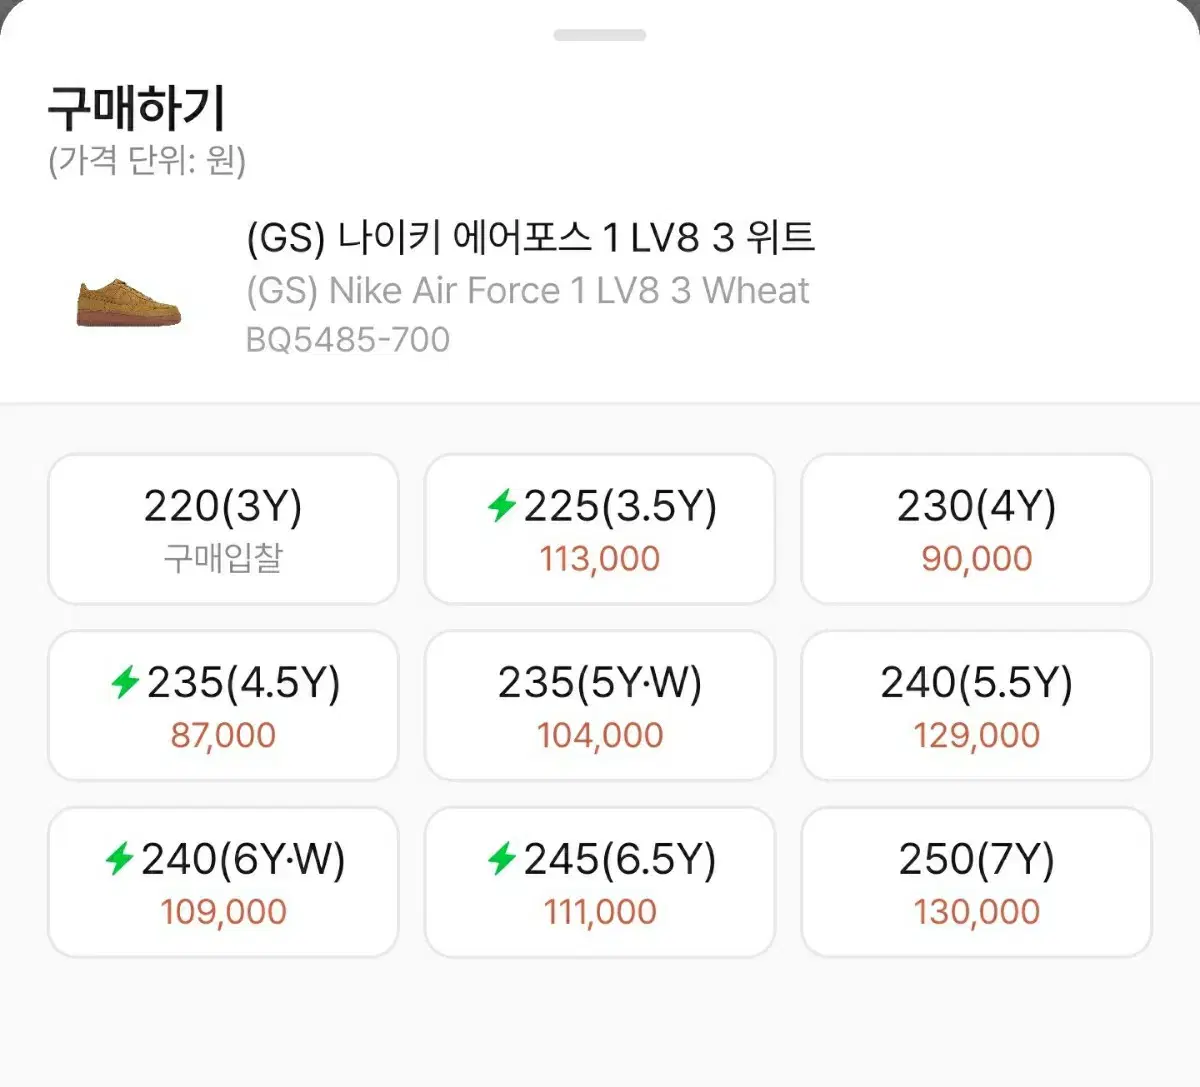The image size is (1200, 1087).
Task: Choose size 230(4Y) priced 90,000
Action: tap(976, 529)
